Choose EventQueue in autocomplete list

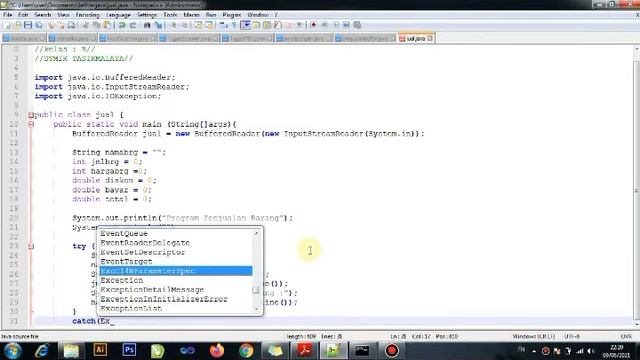point(176,233)
